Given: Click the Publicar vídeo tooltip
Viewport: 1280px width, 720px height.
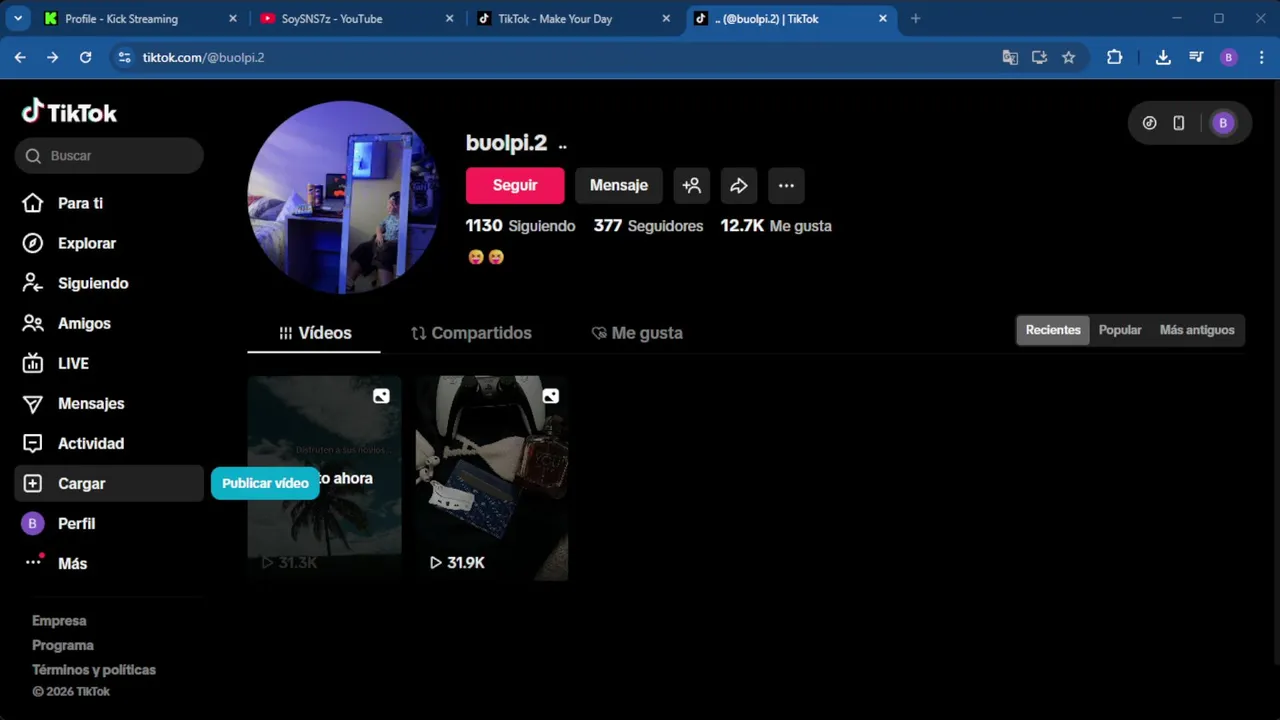Looking at the screenshot, I should pyautogui.click(x=265, y=483).
